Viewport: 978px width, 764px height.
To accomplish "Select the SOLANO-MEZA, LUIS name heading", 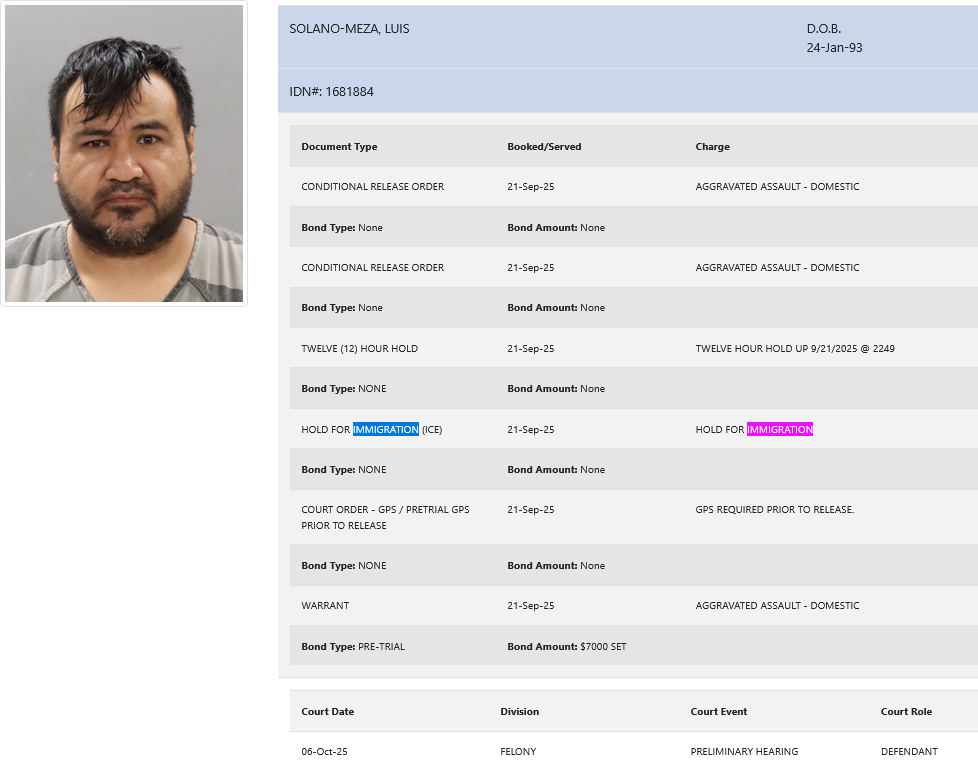I will (349, 29).
